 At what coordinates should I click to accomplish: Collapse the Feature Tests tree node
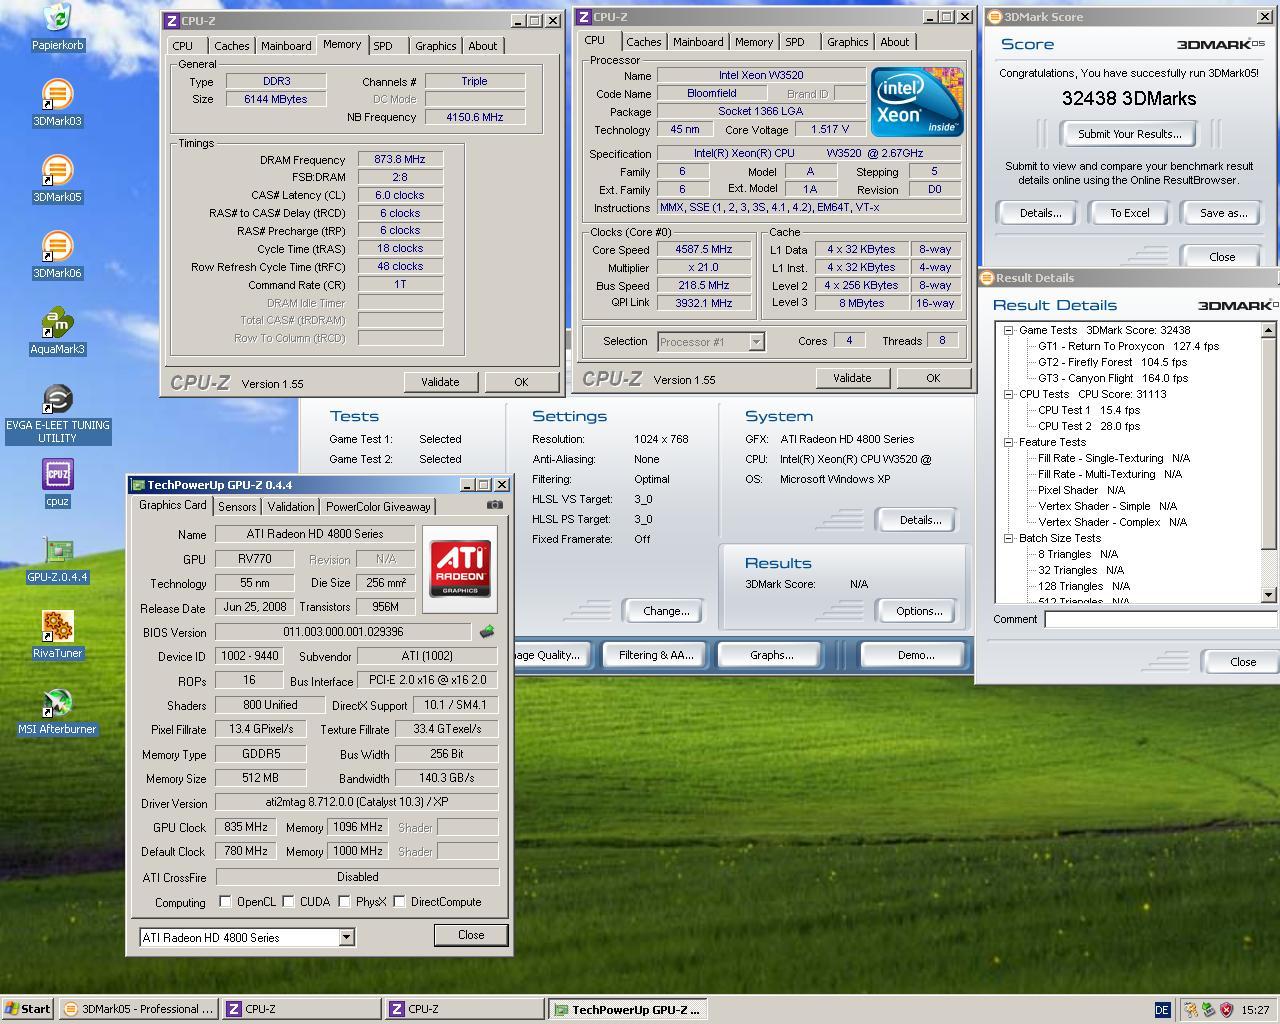1009,442
